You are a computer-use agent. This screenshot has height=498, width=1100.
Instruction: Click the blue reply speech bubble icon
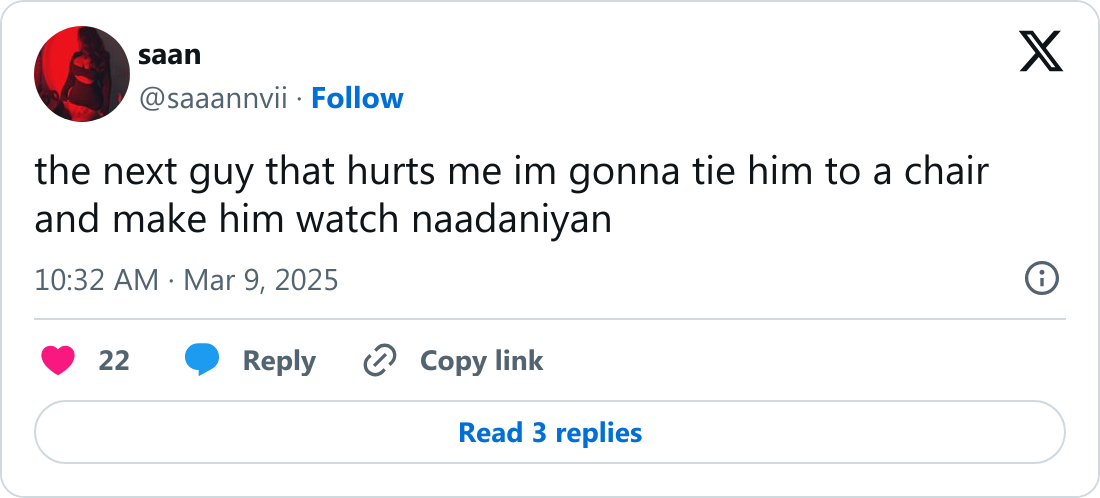click(x=203, y=360)
